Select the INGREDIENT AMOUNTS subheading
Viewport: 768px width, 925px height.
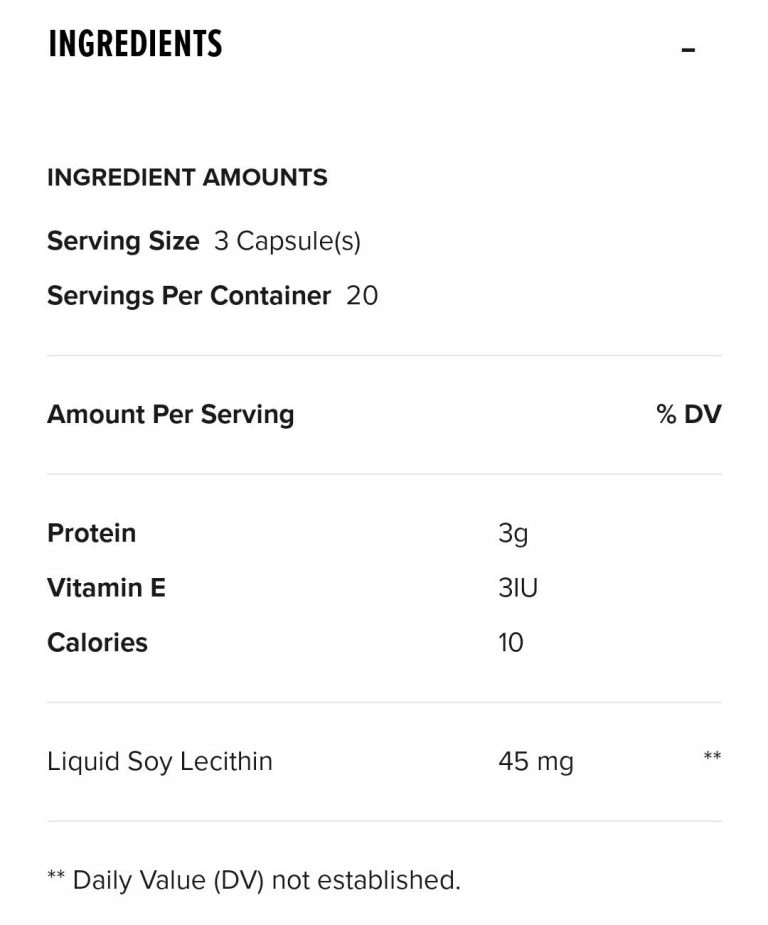(x=187, y=178)
